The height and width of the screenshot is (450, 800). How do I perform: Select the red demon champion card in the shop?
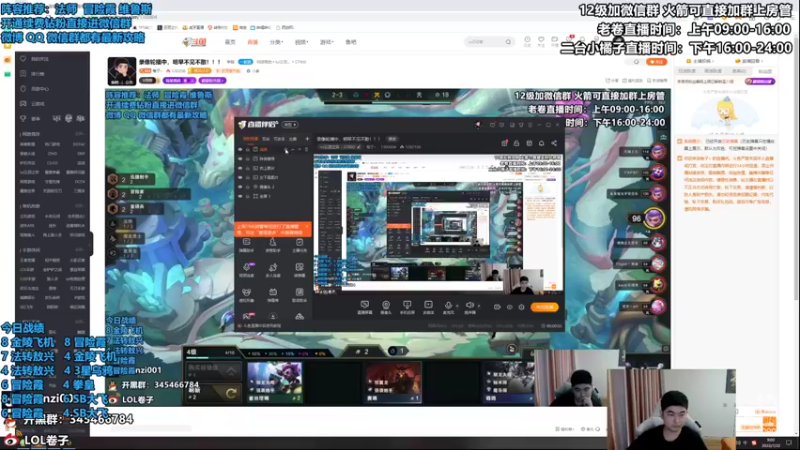(393, 382)
